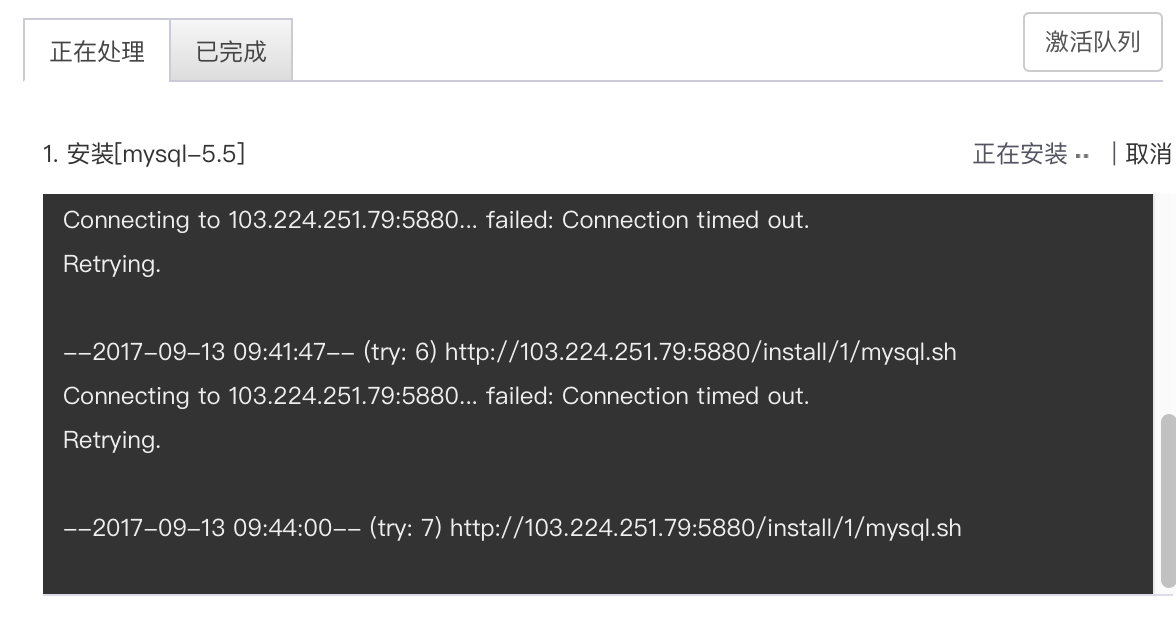Viewport: 1176px width, 628px height.
Task: Click the (try: 7) attempt label
Action: [405, 527]
